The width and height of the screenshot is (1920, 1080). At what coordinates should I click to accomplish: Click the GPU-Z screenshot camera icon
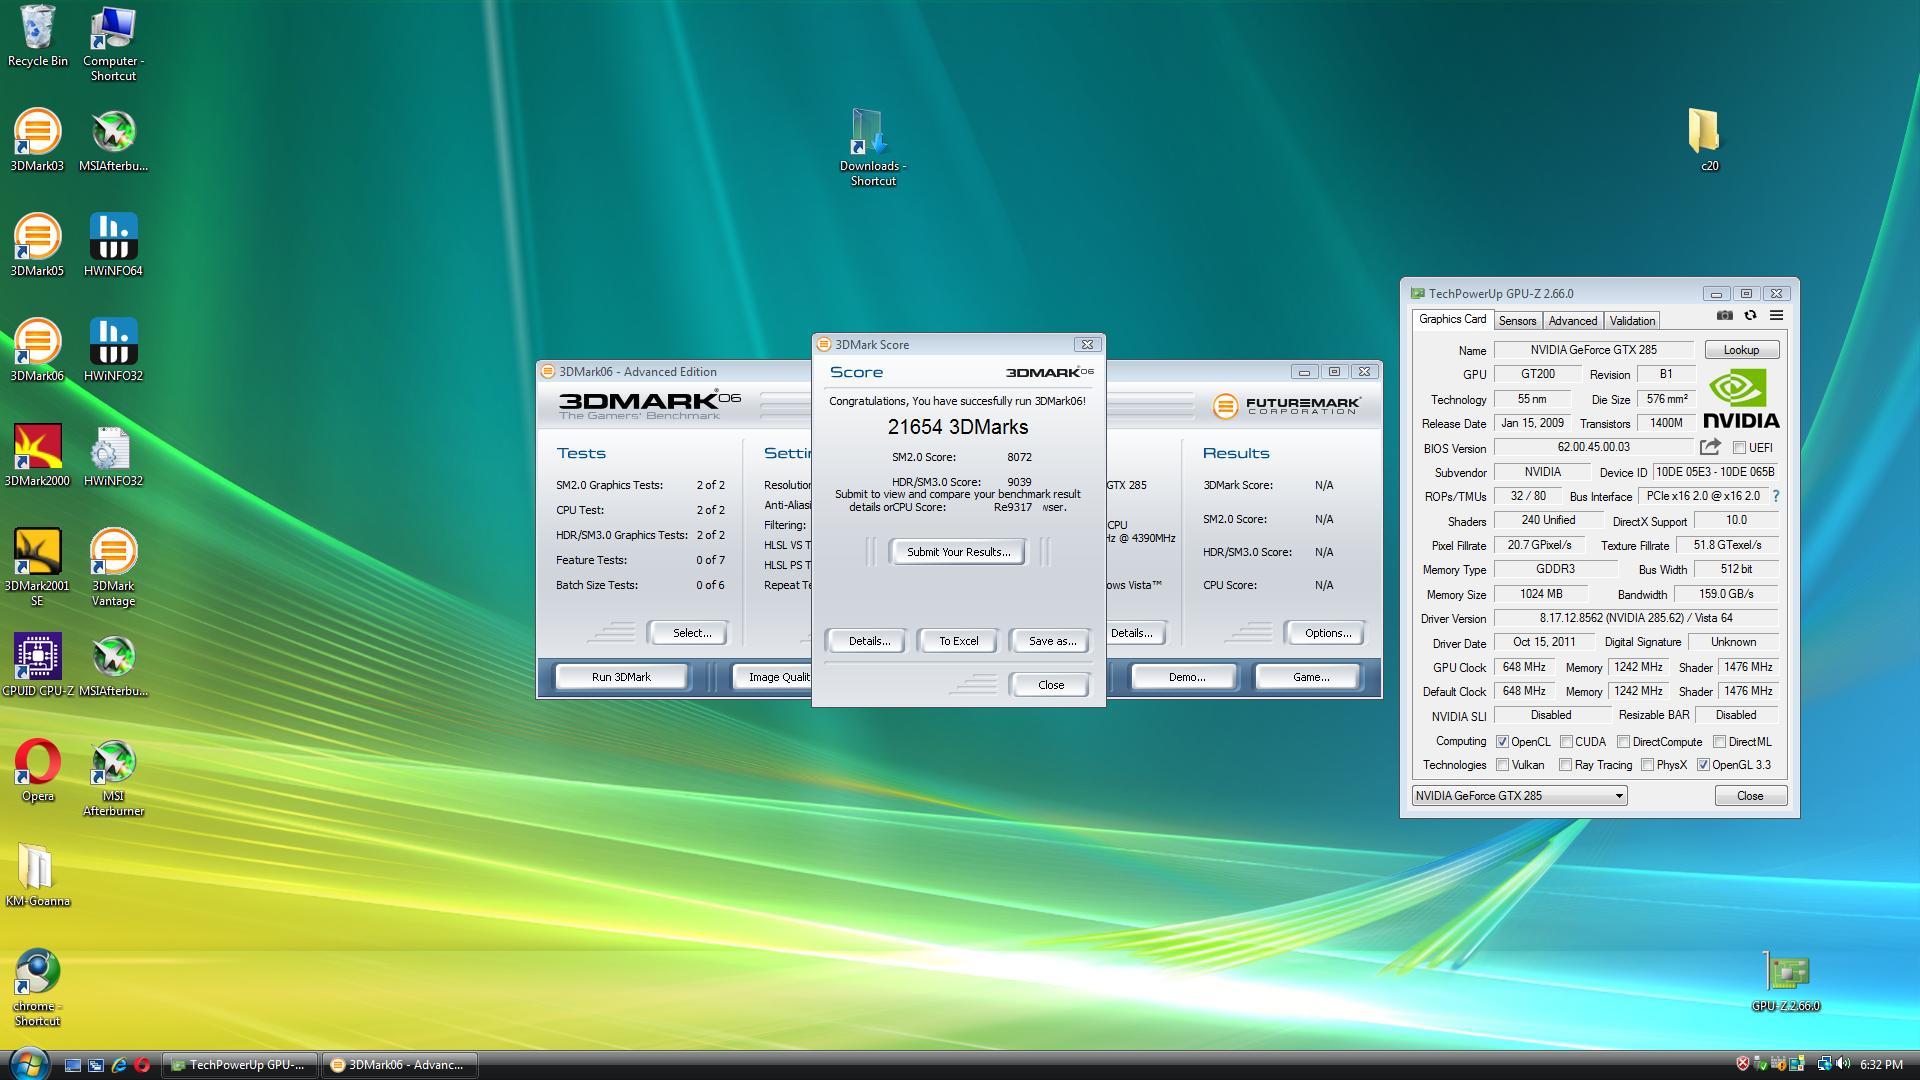pyautogui.click(x=1725, y=315)
